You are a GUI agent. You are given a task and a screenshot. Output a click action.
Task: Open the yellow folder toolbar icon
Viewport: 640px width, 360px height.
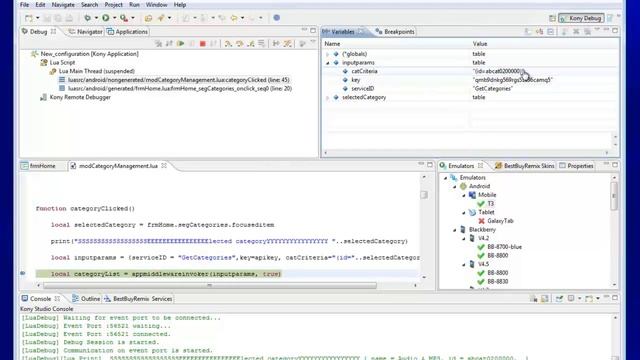(149, 18)
